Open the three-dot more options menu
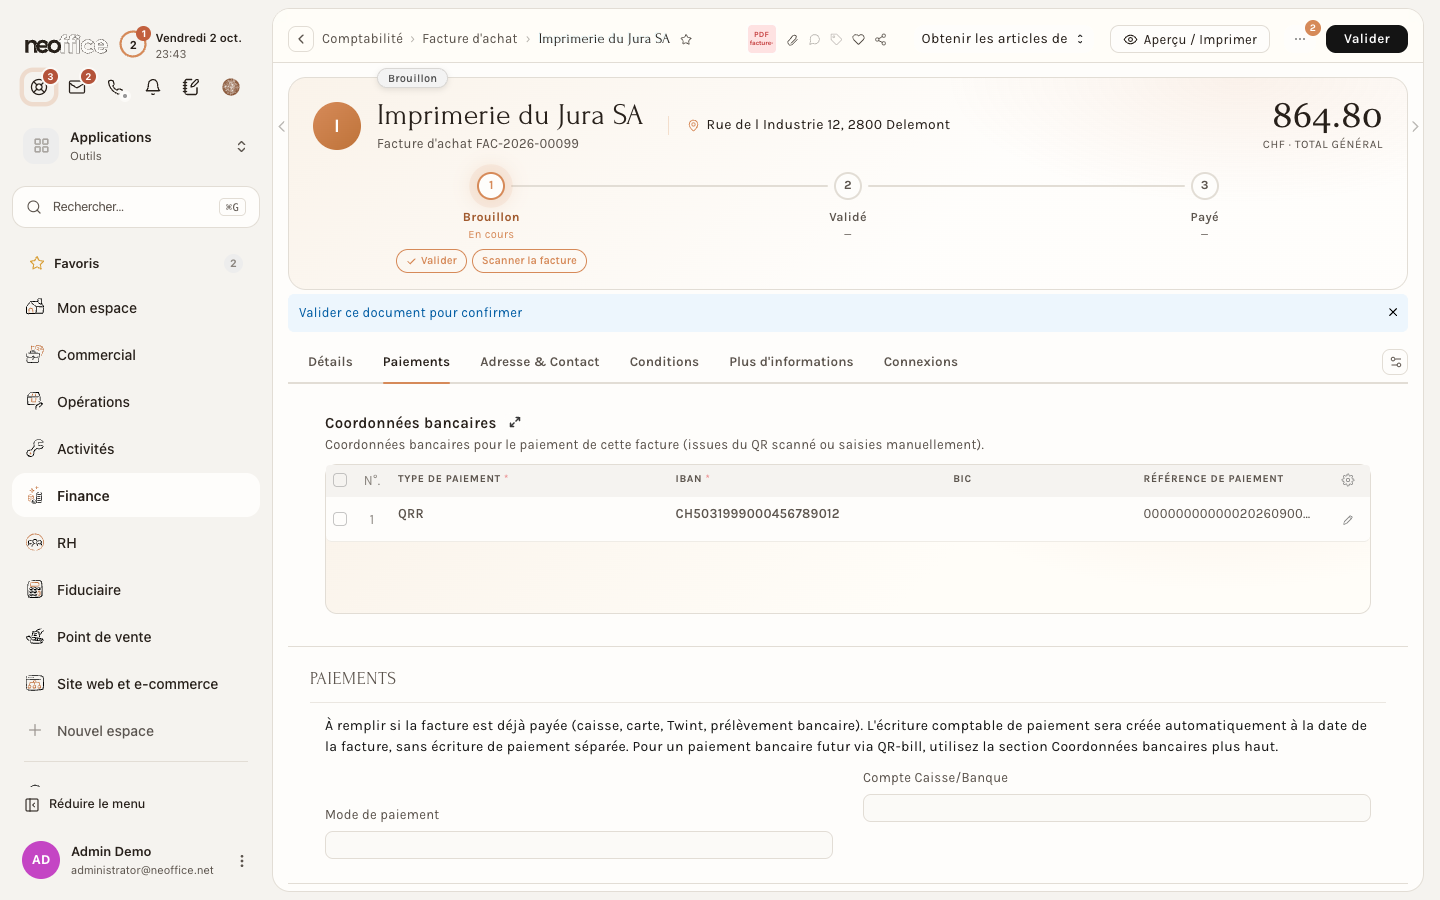 [1300, 39]
